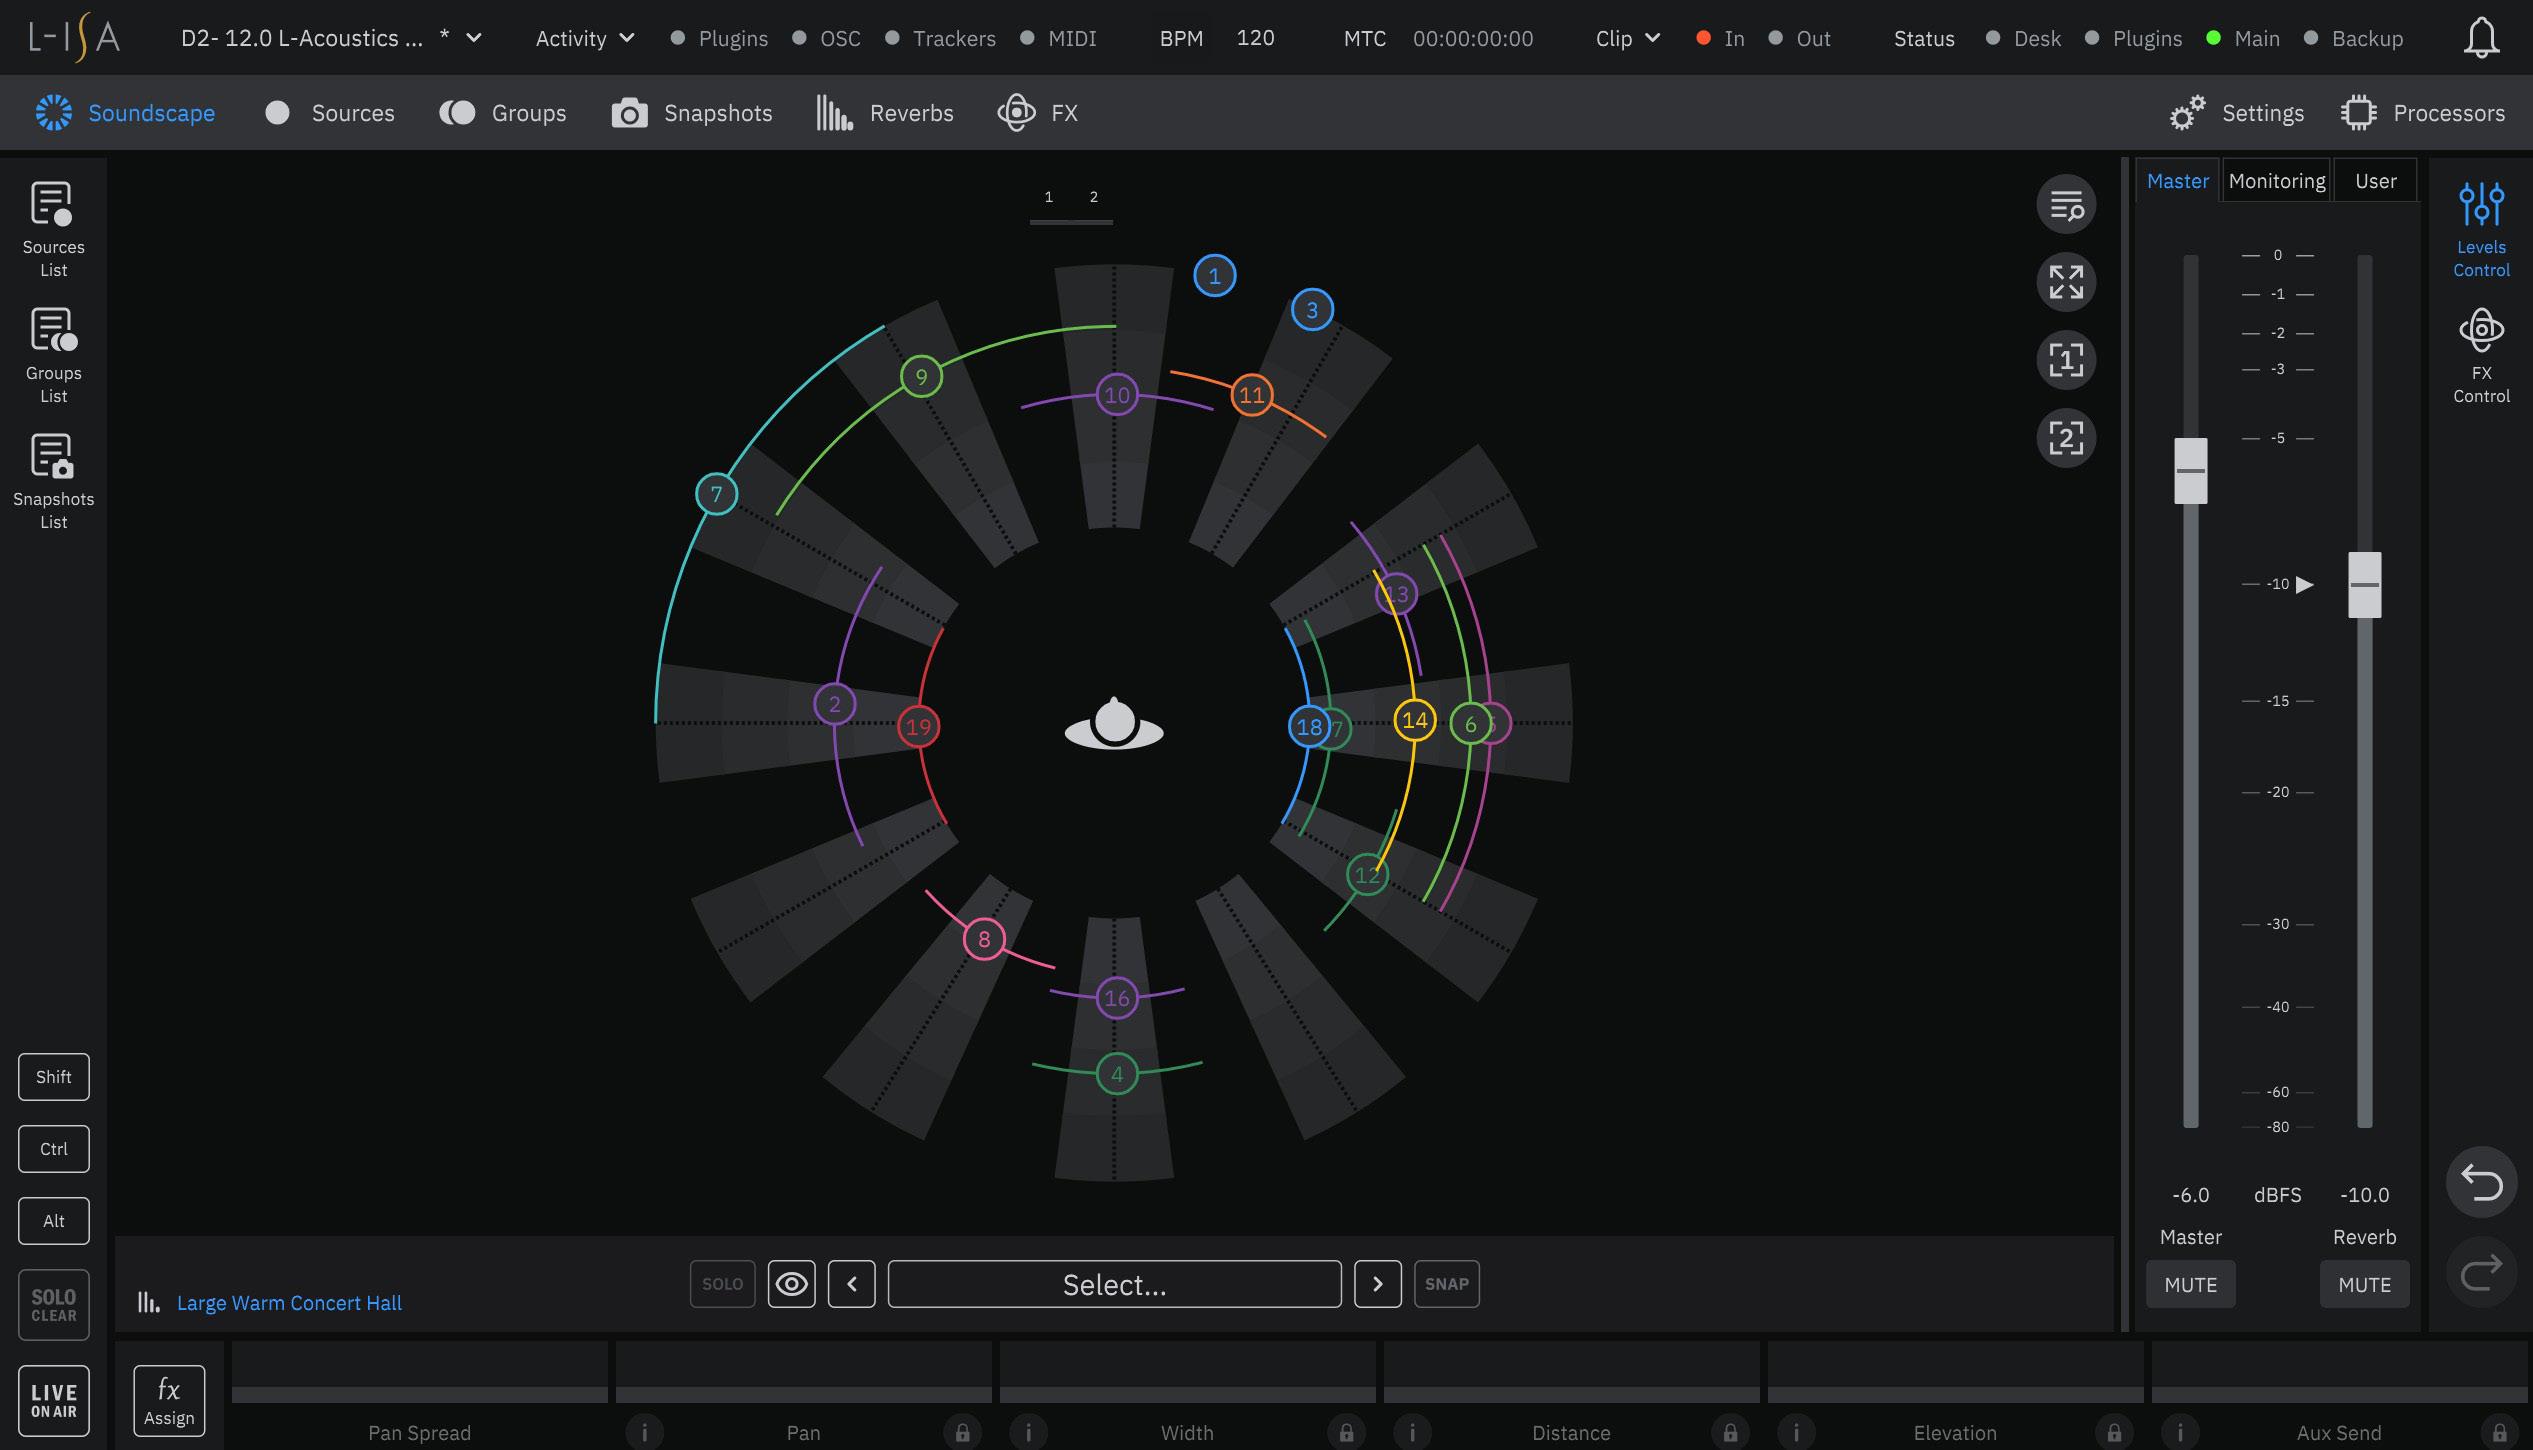This screenshot has width=2533, height=1450.
Task: Toggle the eye visibility button
Action: pyautogui.click(x=791, y=1284)
